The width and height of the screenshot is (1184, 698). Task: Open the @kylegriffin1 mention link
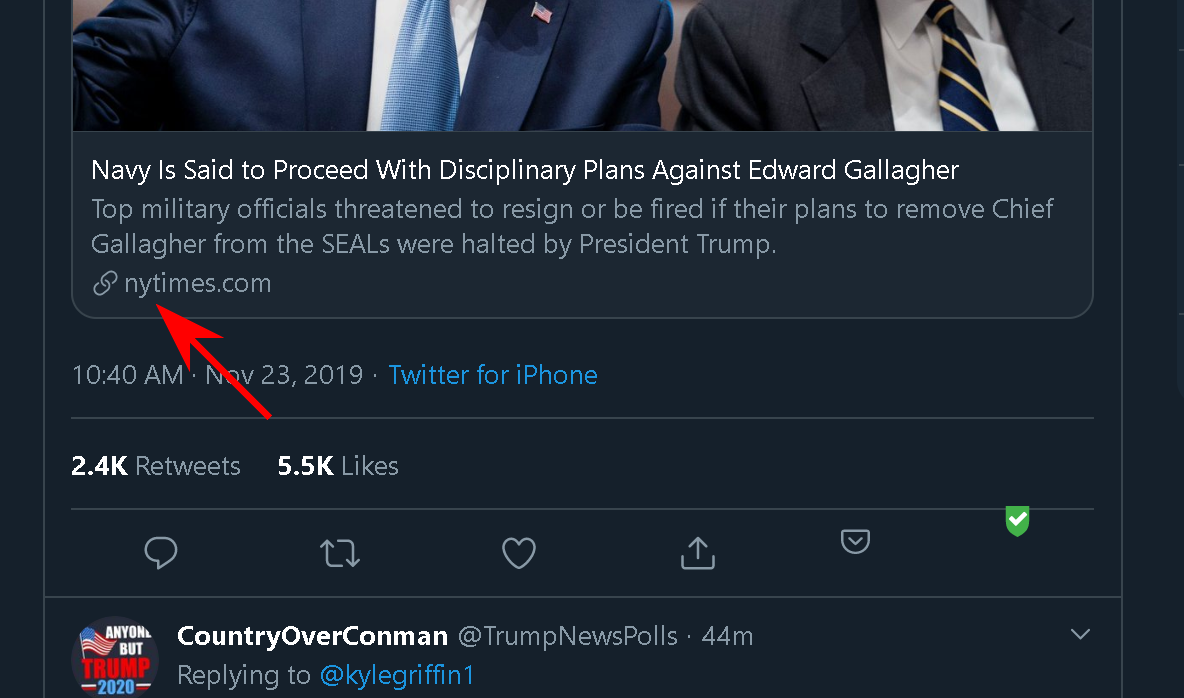pyautogui.click(x=397, y=675)
